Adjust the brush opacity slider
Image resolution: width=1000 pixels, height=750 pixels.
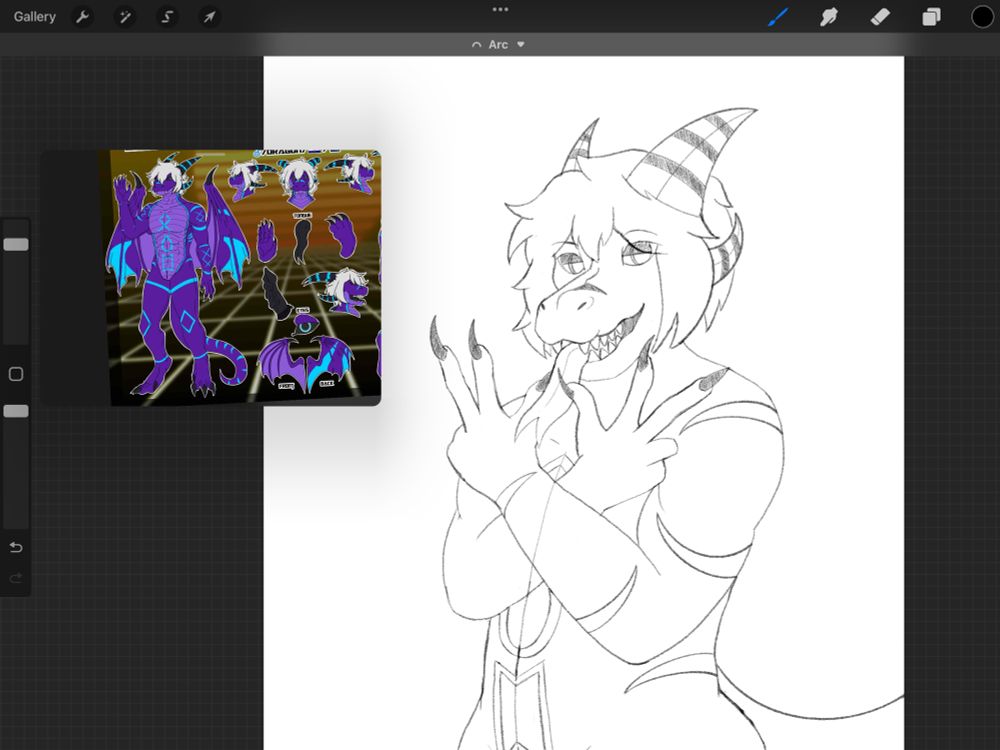pos(16,411)
